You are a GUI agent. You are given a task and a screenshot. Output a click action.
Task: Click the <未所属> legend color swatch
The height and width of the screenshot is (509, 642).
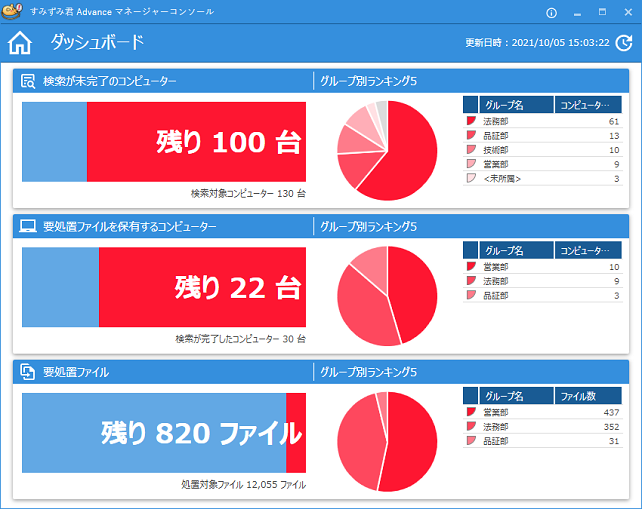[x=471, y=178]
